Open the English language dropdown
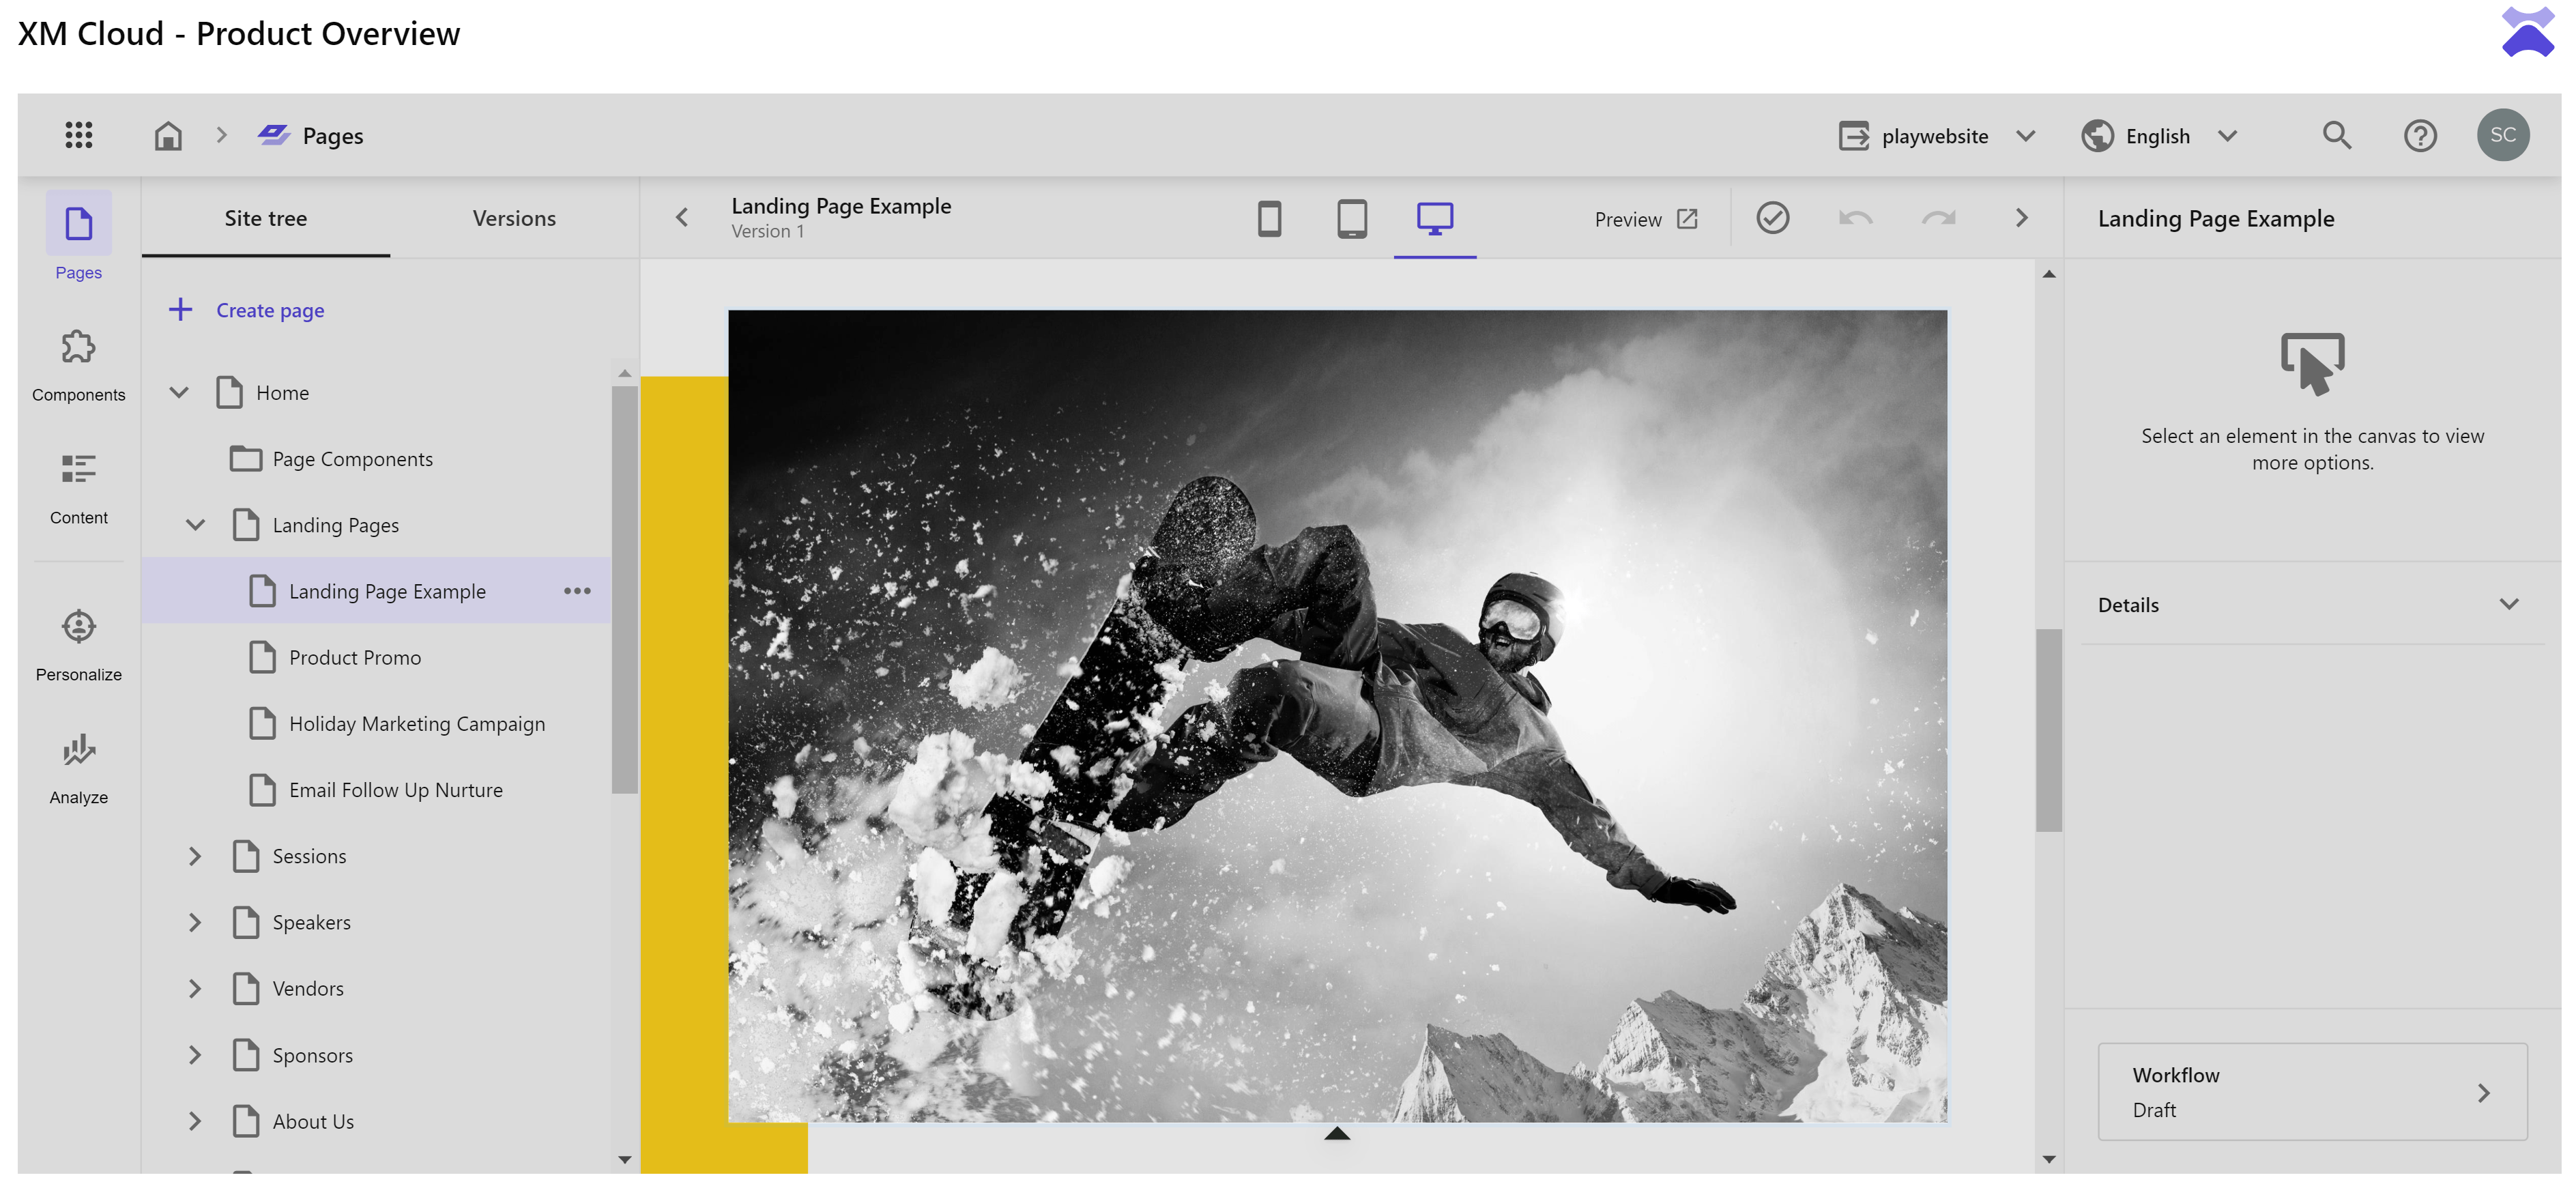This screenshot has height=1184, width=2576. [x=2158, y=135]
